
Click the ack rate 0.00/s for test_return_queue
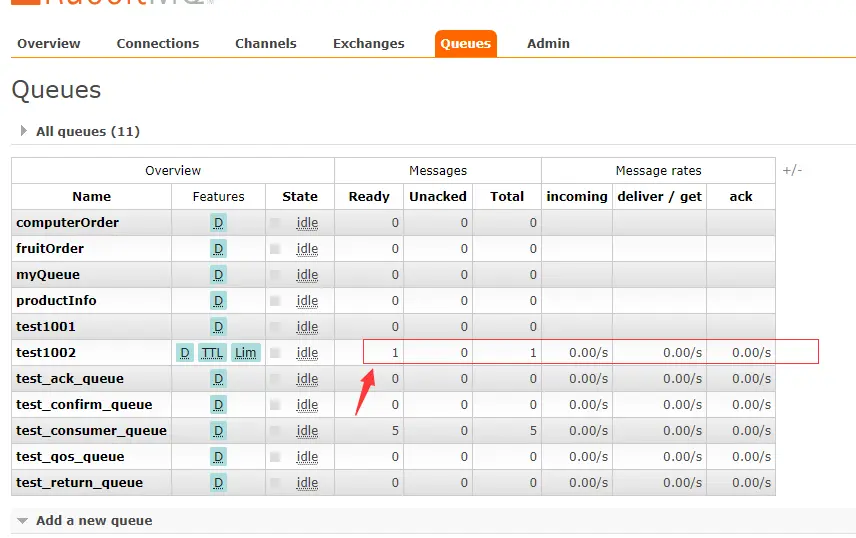[x=752, y=483]
